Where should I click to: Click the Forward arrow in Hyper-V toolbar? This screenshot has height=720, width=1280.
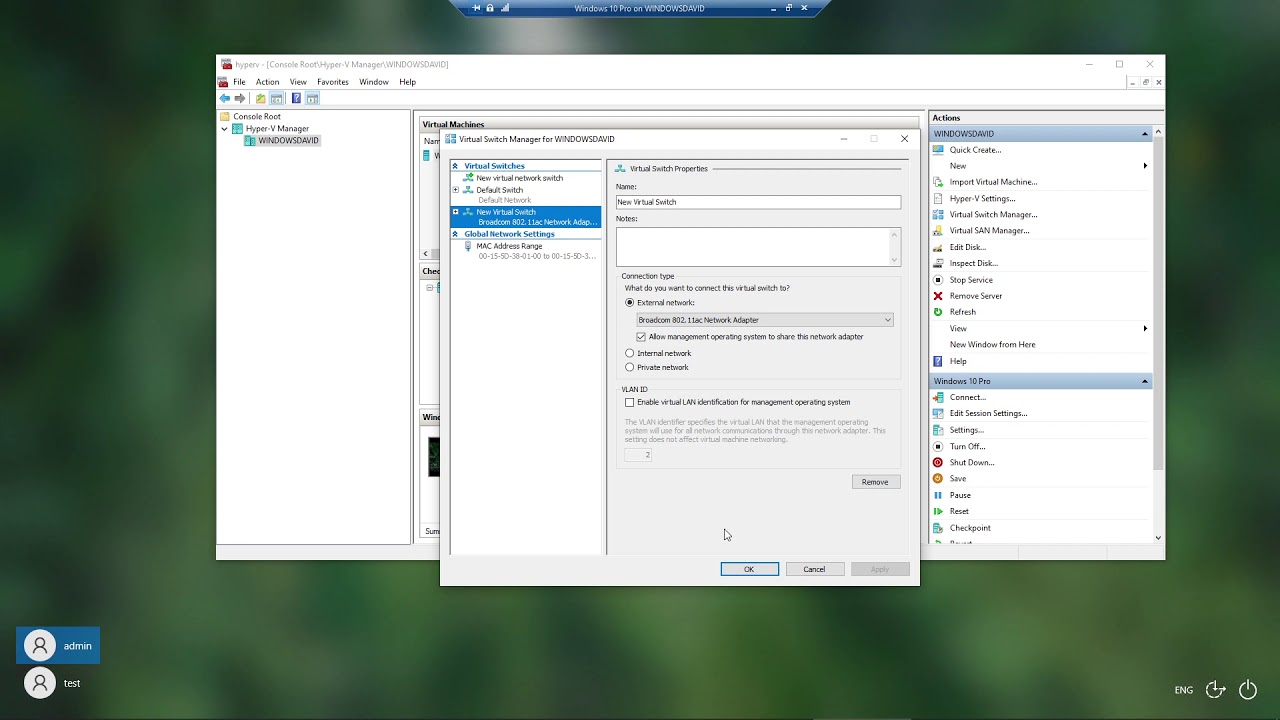(x=240, y=98)
